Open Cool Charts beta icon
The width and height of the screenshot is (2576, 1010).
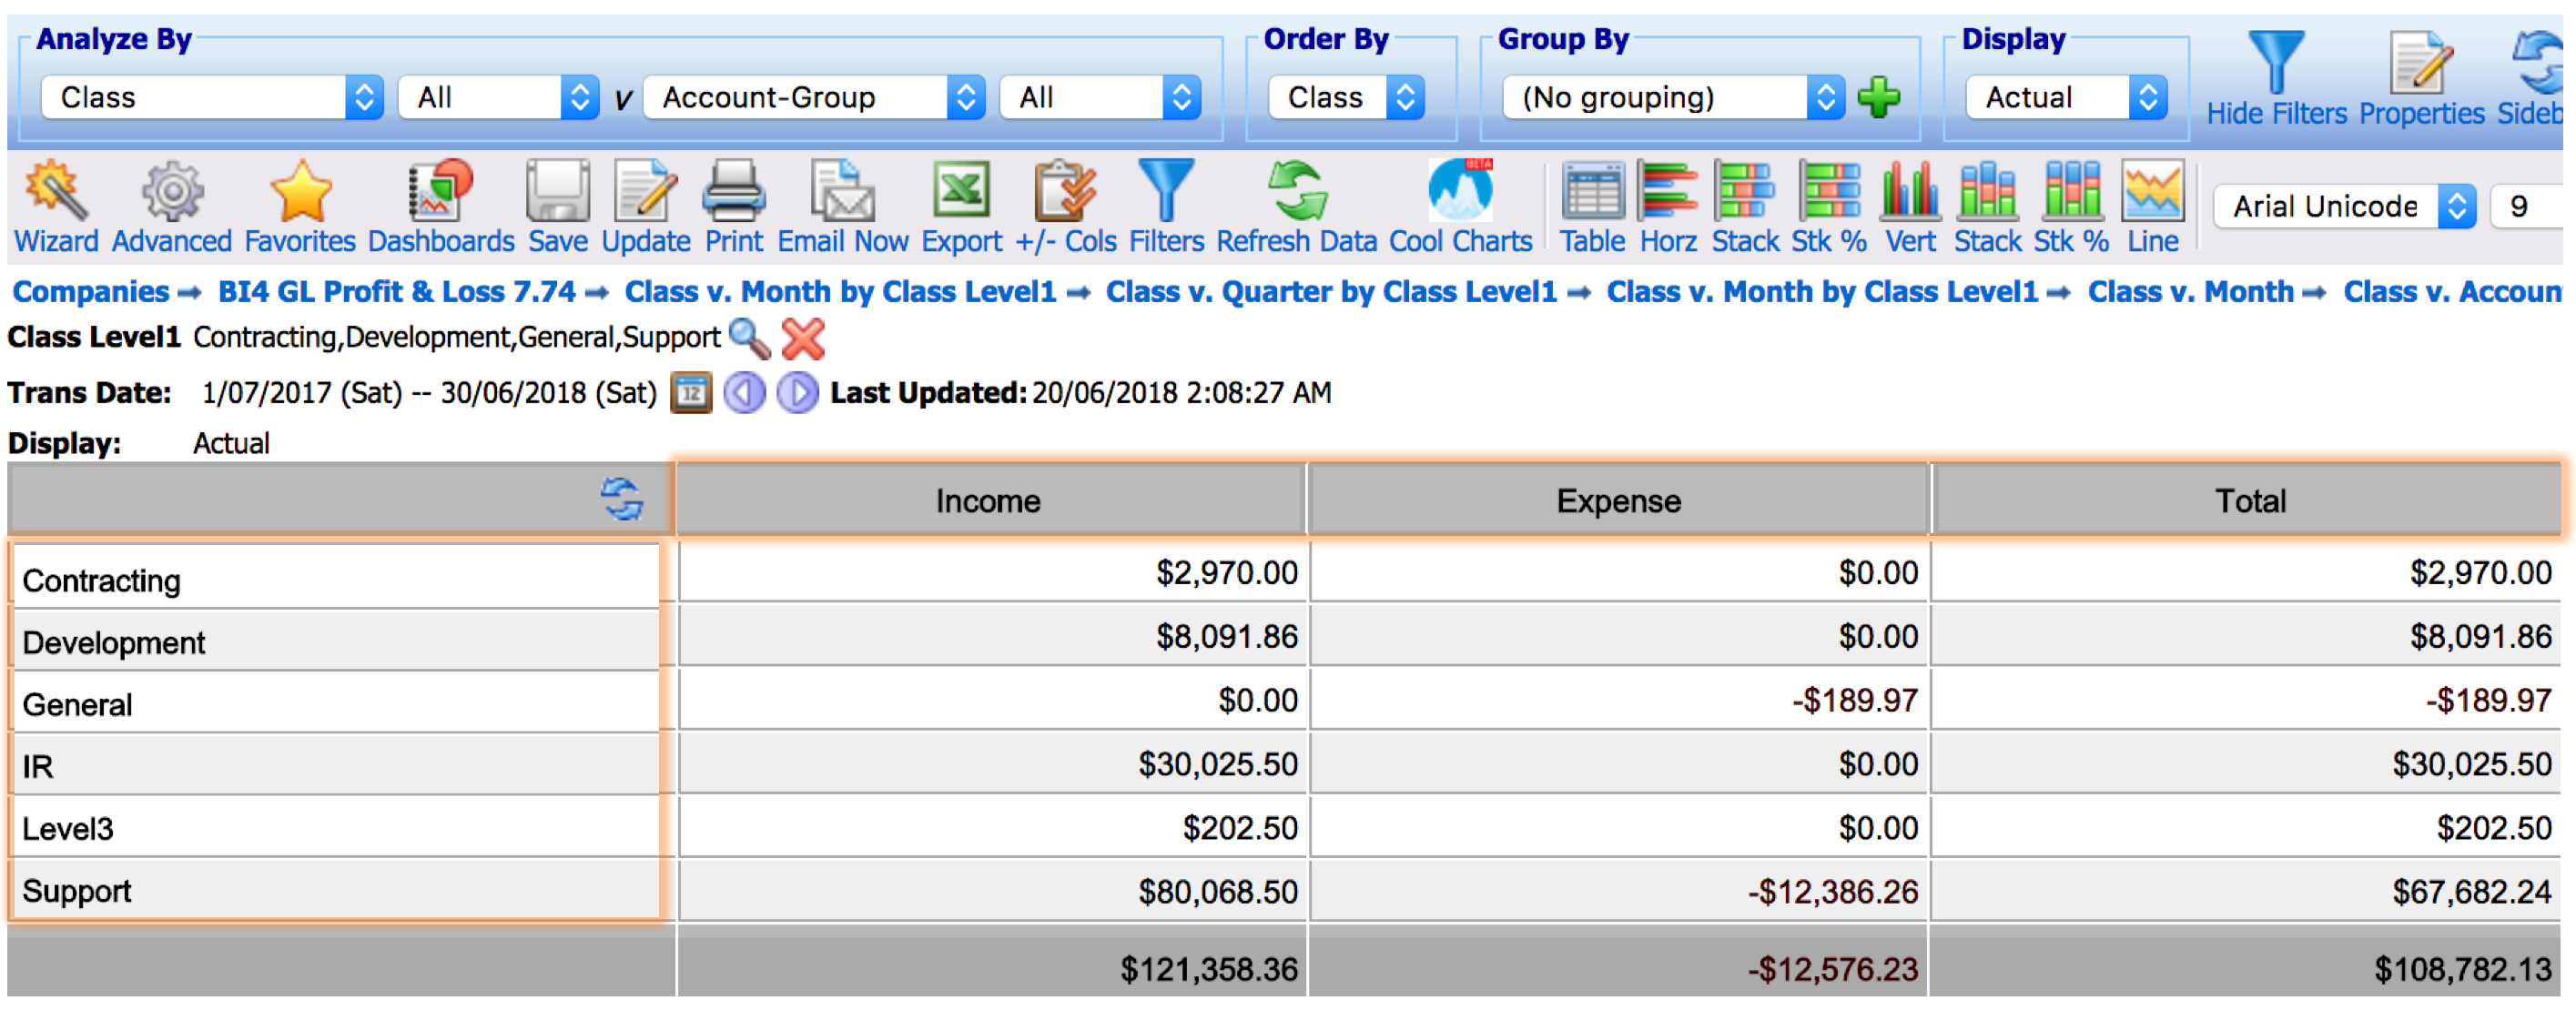1460,207
